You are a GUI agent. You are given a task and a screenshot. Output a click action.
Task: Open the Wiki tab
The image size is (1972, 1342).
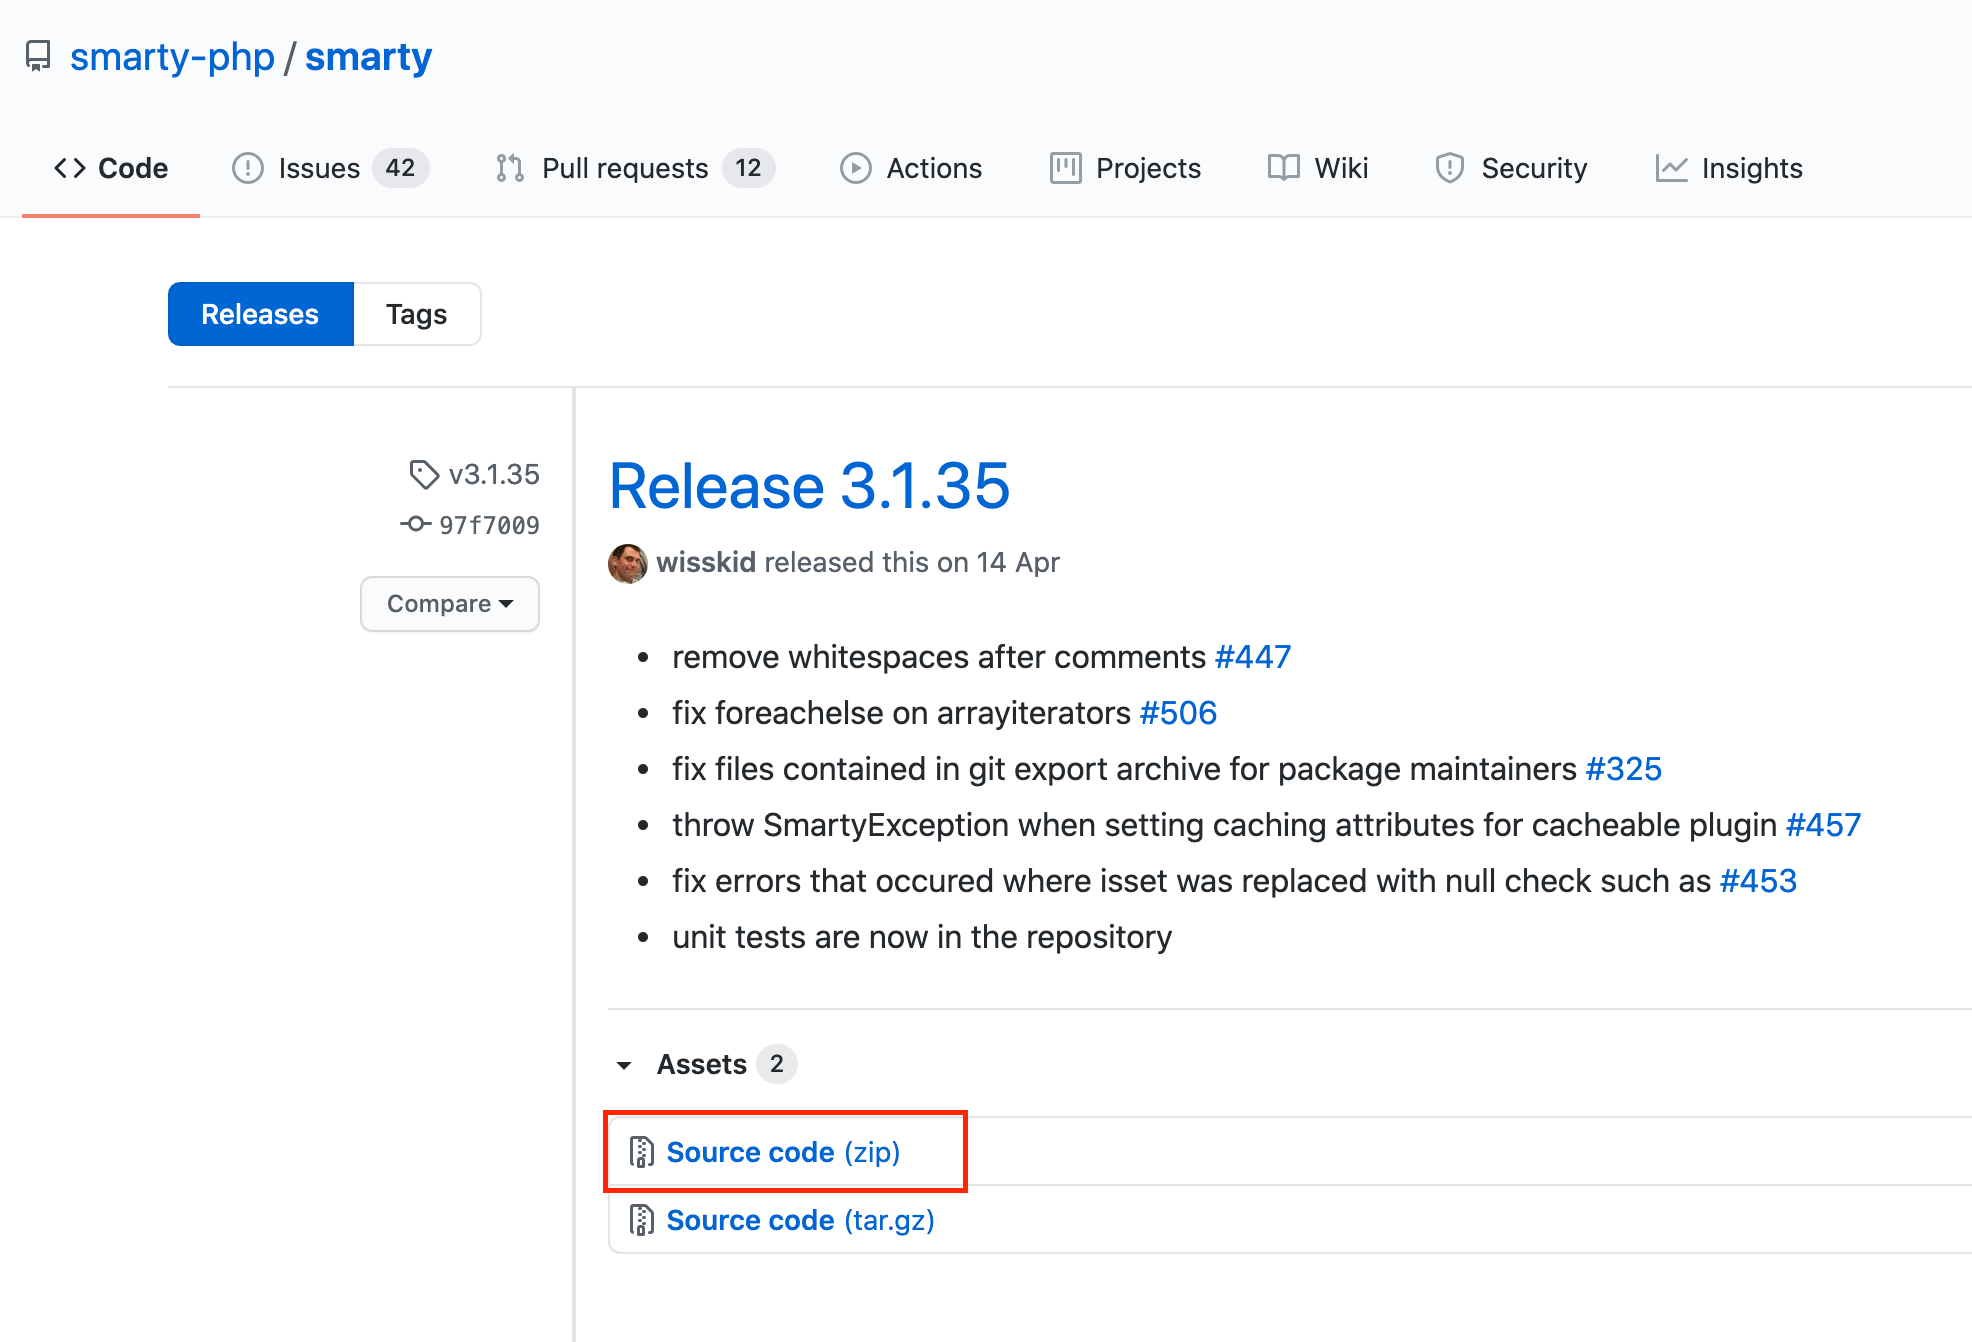point(1318,168)
